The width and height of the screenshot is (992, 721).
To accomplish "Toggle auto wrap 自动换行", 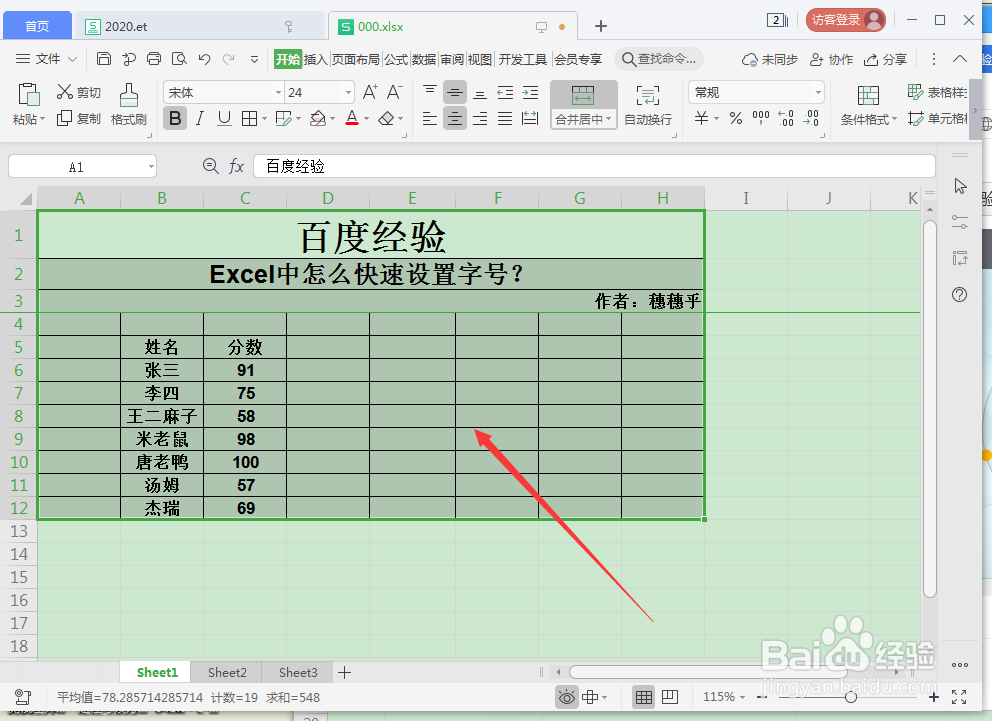I will coord(648,105).
